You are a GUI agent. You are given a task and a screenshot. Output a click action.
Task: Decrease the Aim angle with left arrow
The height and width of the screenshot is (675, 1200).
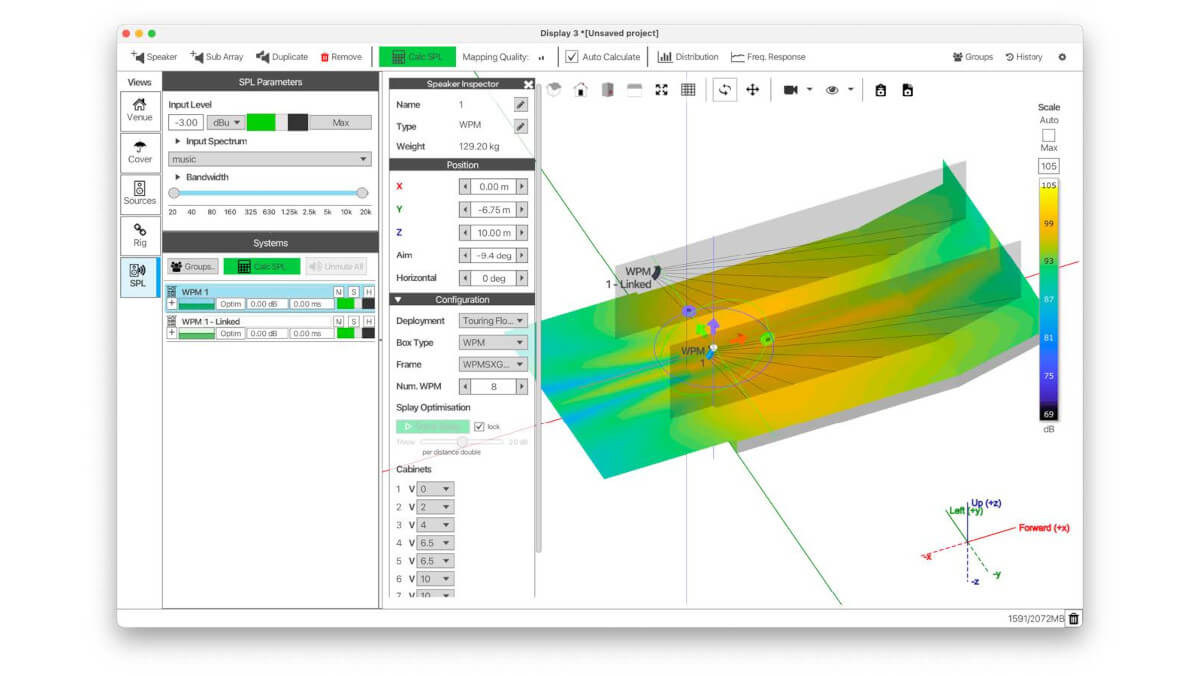[465, 255]
